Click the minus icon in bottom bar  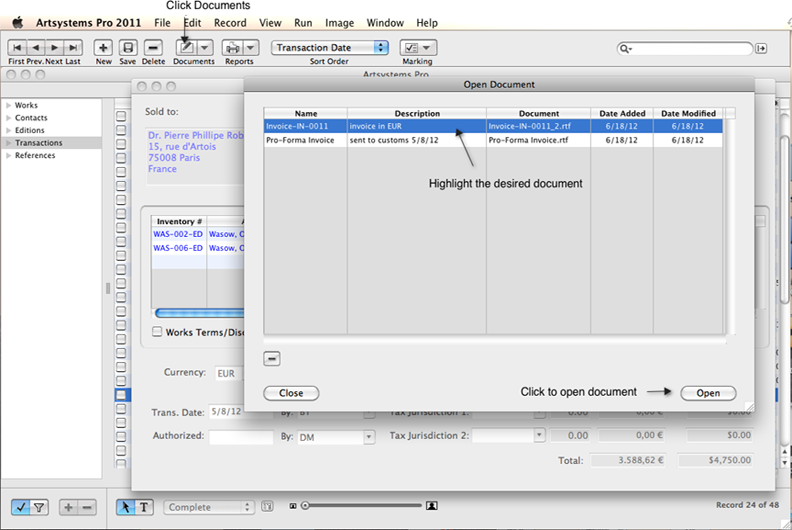[x=87, y=507]
